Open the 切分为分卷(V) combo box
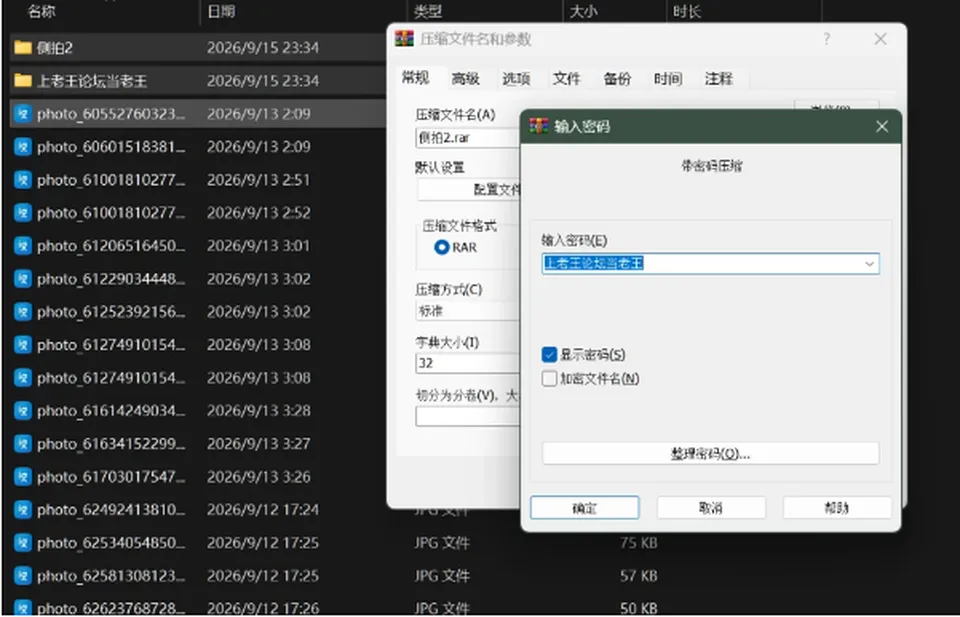The height and width of the screenshot is (617, 960). [468, 417]
